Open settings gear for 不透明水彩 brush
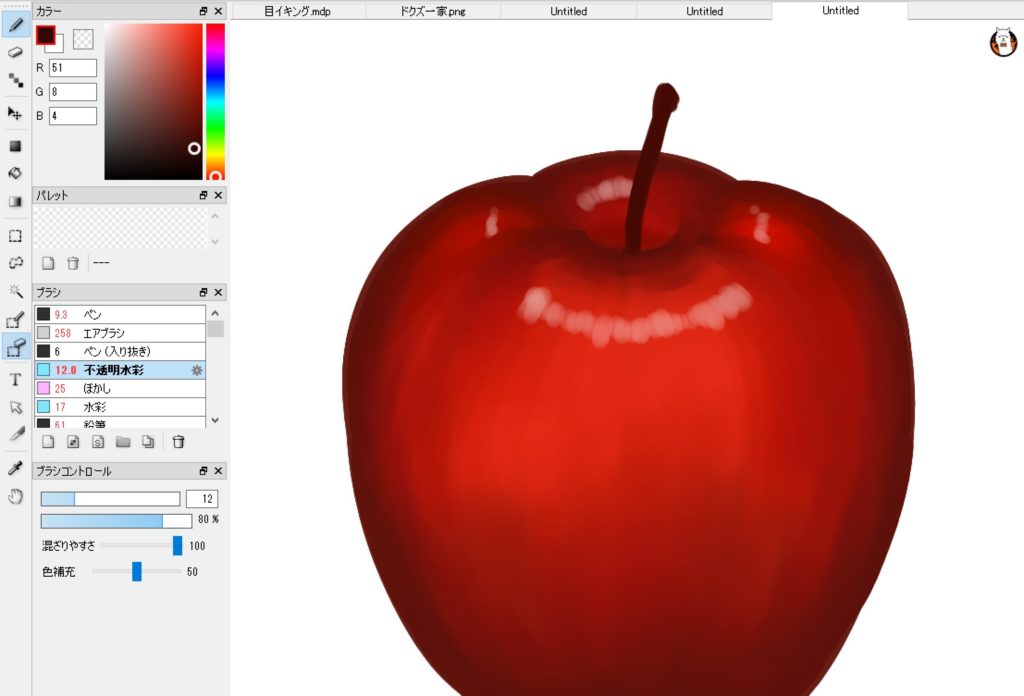This screenshot has height=696, width=1024. pos(197,370)
